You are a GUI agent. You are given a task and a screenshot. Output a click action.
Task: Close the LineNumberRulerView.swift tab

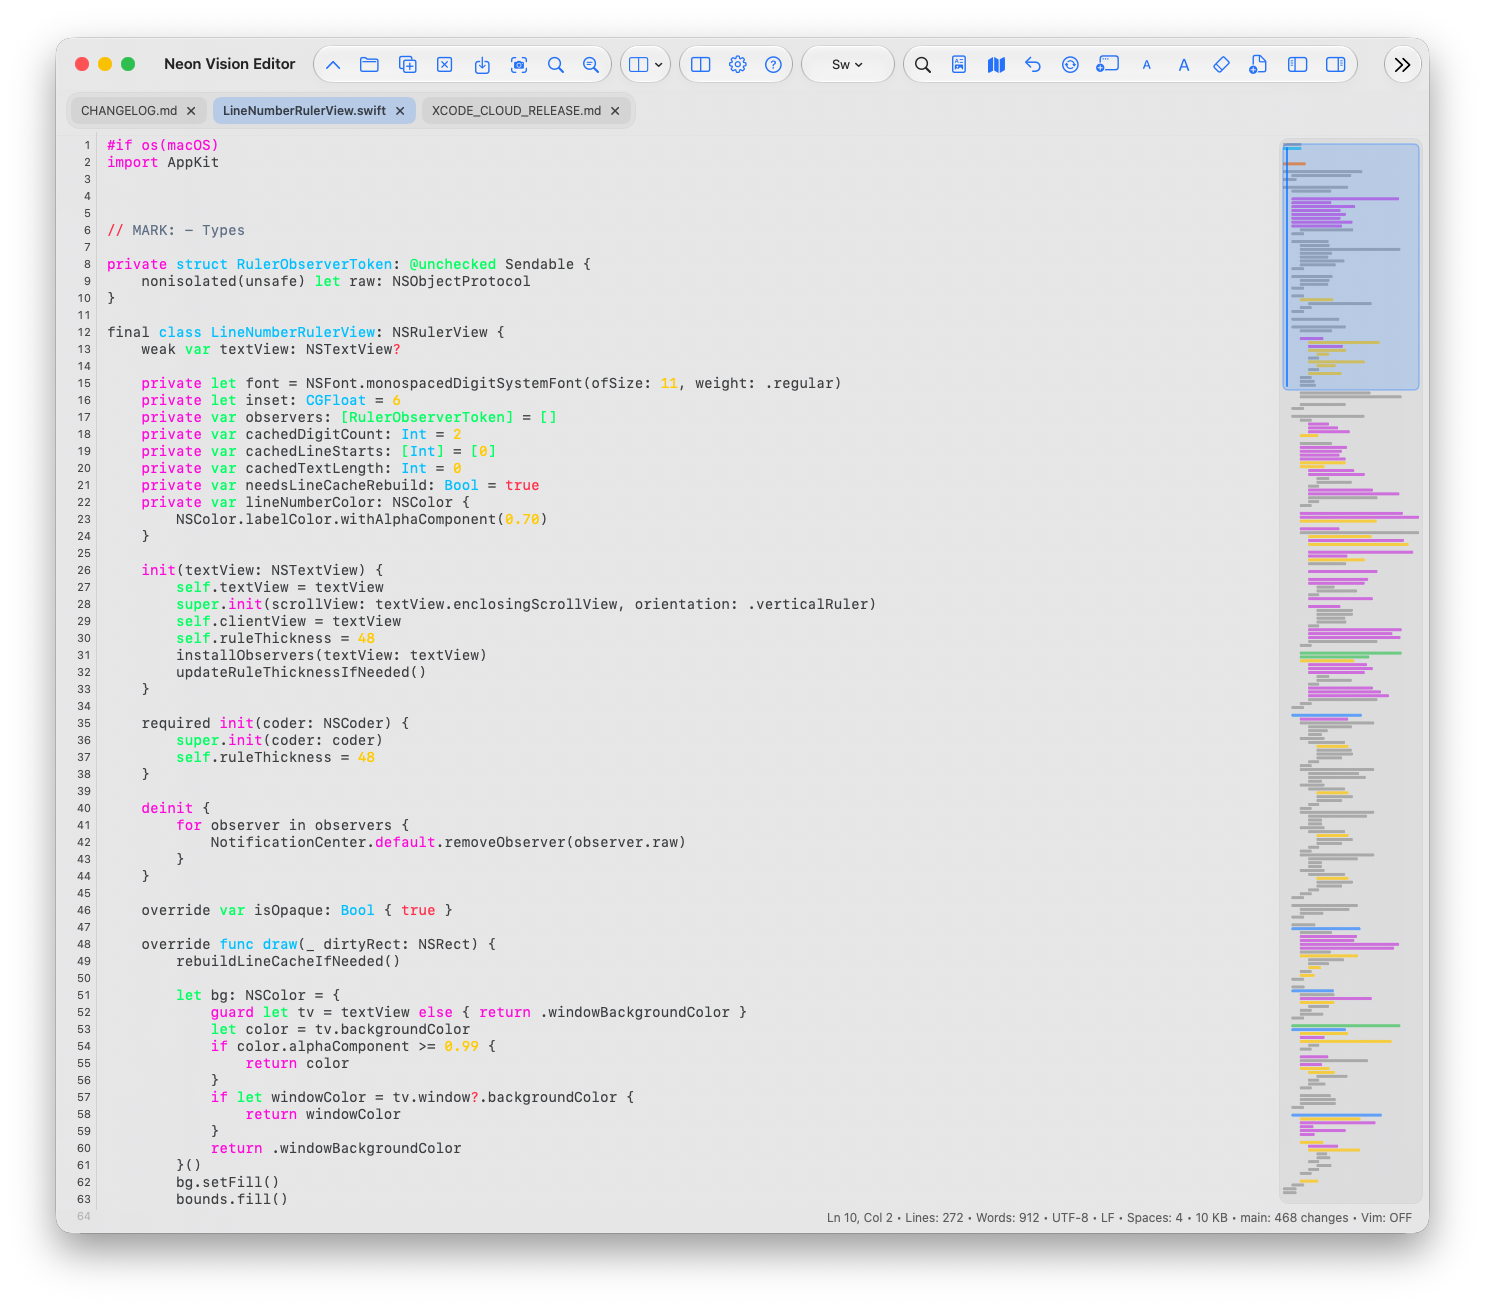pyautogui.click(x=400, y=111)
